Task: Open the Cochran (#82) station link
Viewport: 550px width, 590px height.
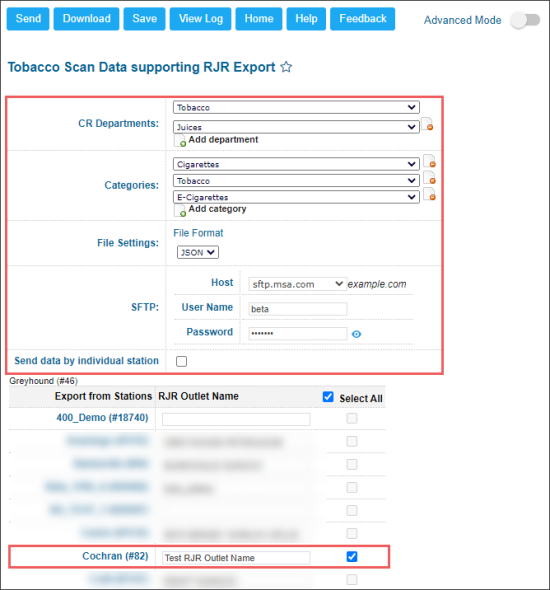Action: click(x=115, y=556)
